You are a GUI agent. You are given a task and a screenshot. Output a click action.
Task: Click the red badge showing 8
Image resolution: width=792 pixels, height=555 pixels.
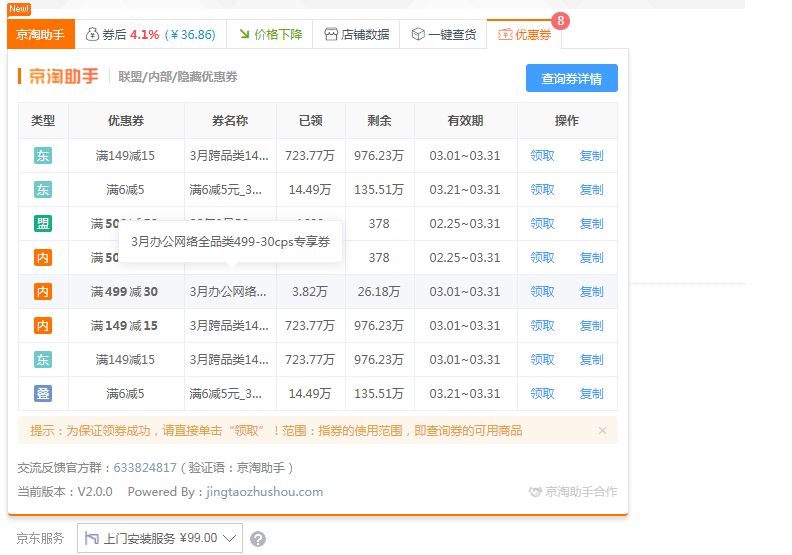tap(560, 21)
